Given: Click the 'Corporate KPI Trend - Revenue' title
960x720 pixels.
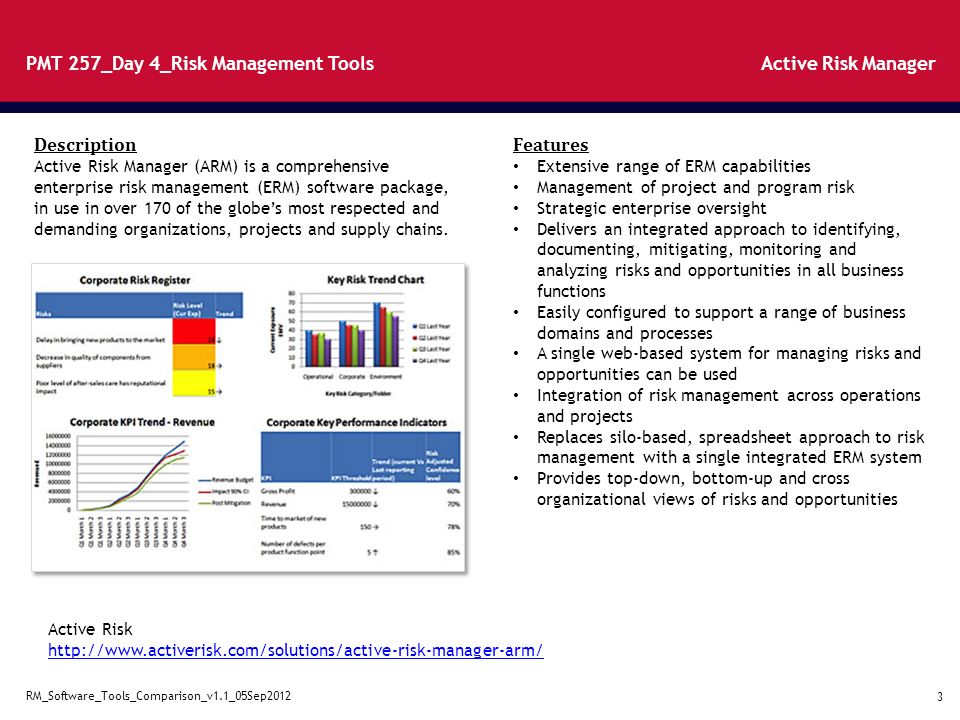Looking at the screenshot, I should point(142,422).
